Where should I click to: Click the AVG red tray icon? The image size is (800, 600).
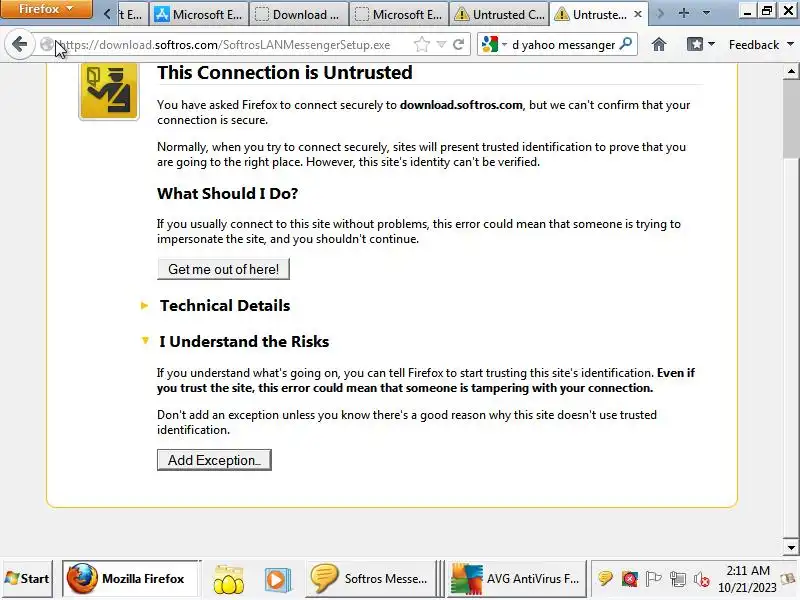(x=630, y=579)
